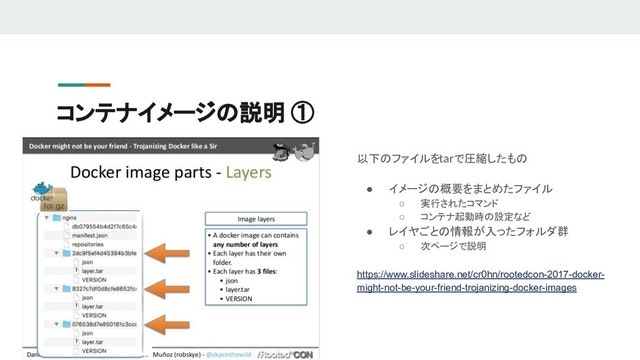Click the Docker whale mascots in the slide header

coord(294,152)
